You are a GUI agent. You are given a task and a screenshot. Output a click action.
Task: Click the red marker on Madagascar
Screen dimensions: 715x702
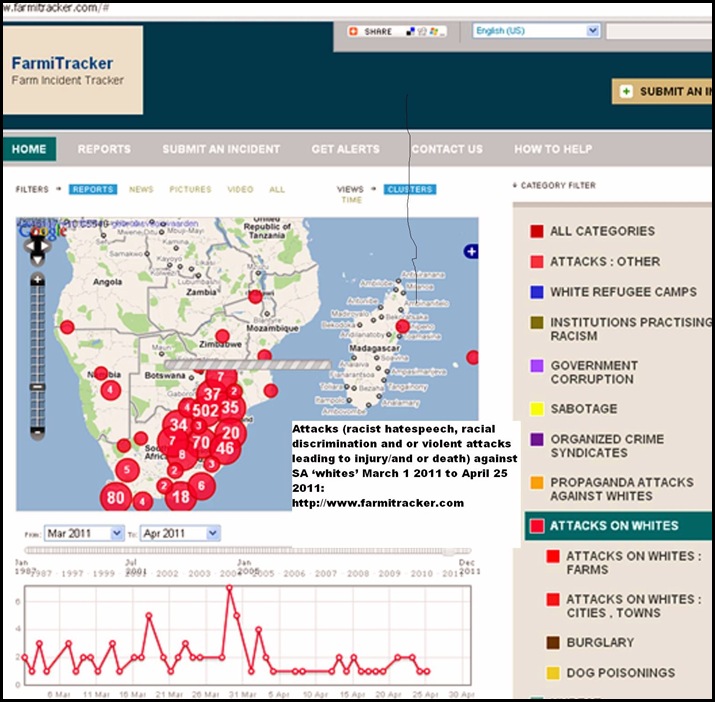403,327
